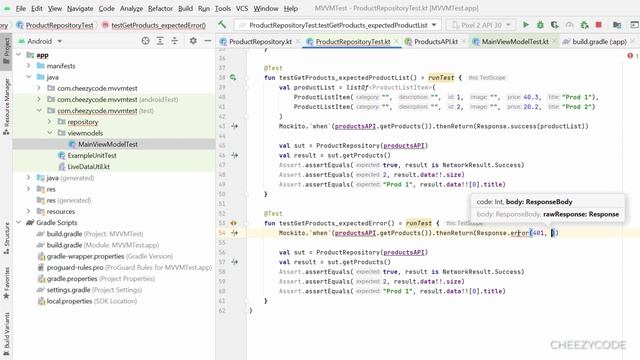Image resolution: width=640 pixels, height=360 pixels.
Task: Click productsAPI reference on line 54
Action: pyautogui.click(x=355, y=233)
